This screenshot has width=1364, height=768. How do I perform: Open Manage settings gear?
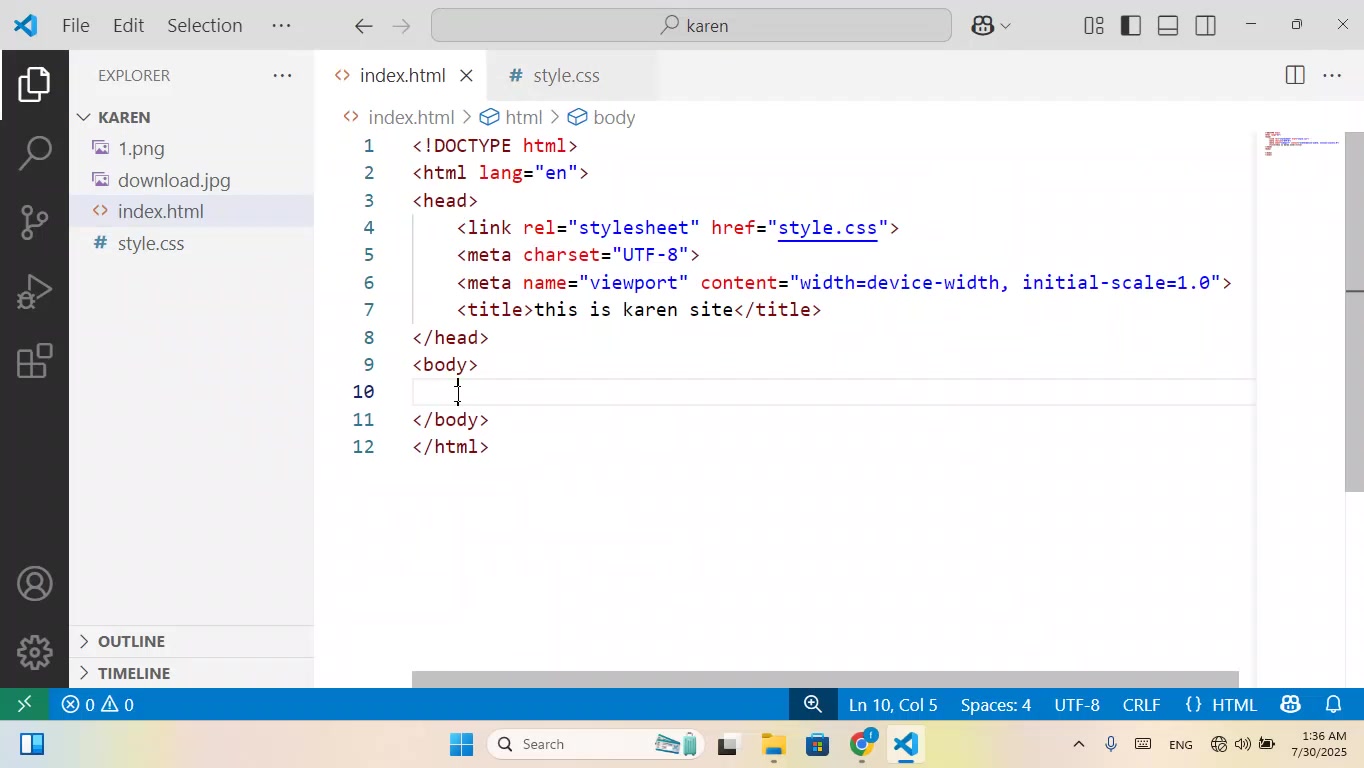pyautogui.click(x=35, y=652)
